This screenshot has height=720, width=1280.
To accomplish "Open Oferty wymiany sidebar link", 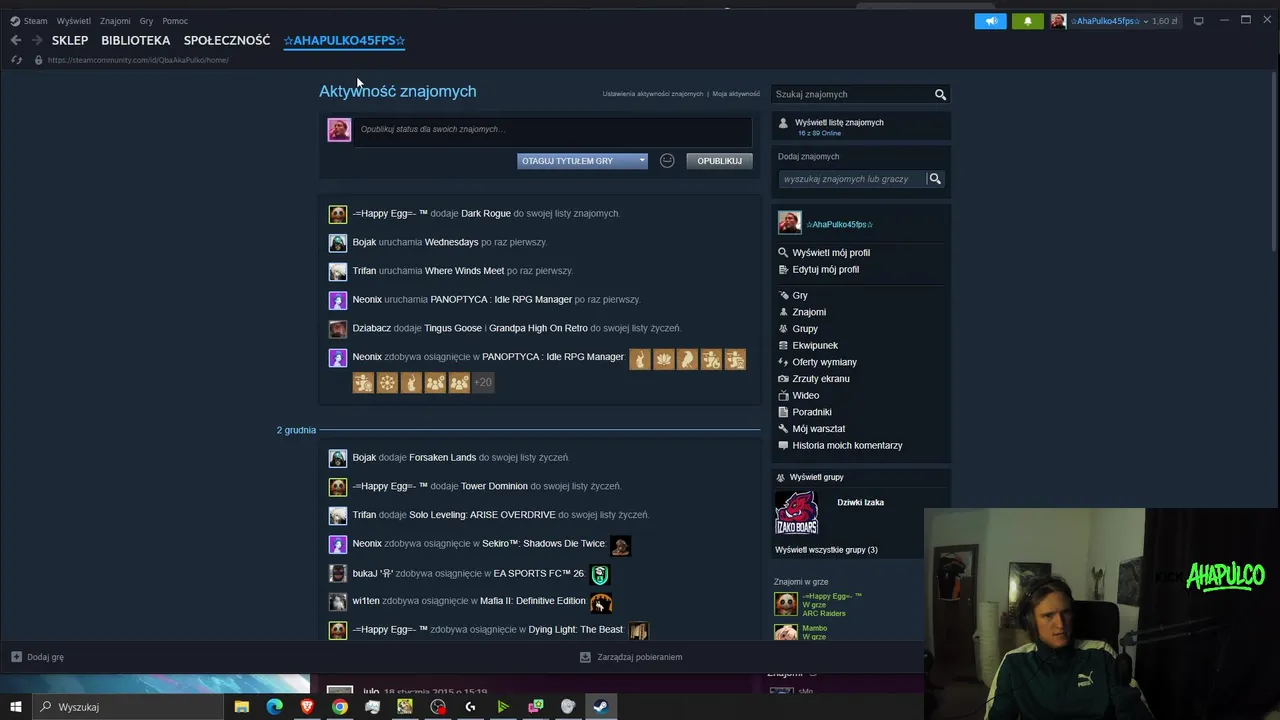I will [825, 362].
